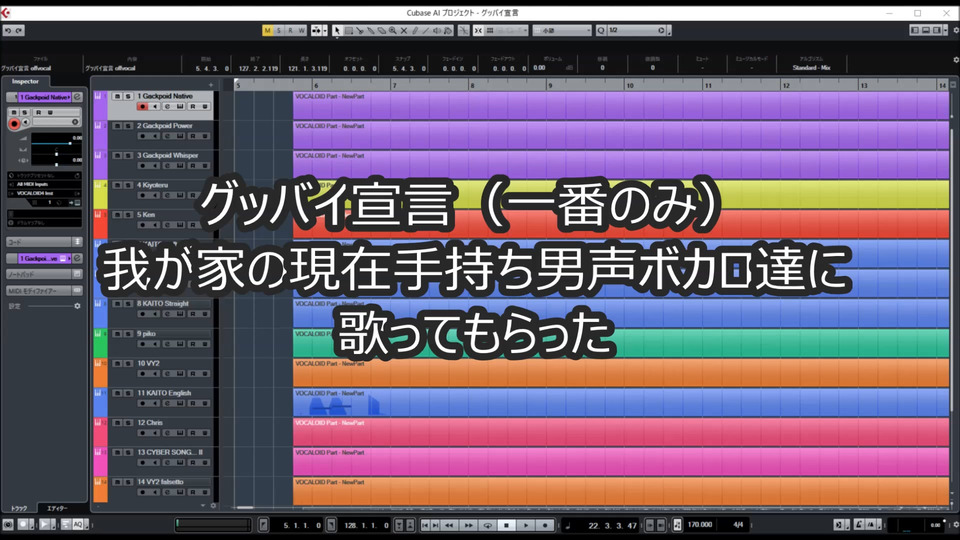
Task: Solo the 3 Gackpoid Whisper track
Action: coord(128,156)
